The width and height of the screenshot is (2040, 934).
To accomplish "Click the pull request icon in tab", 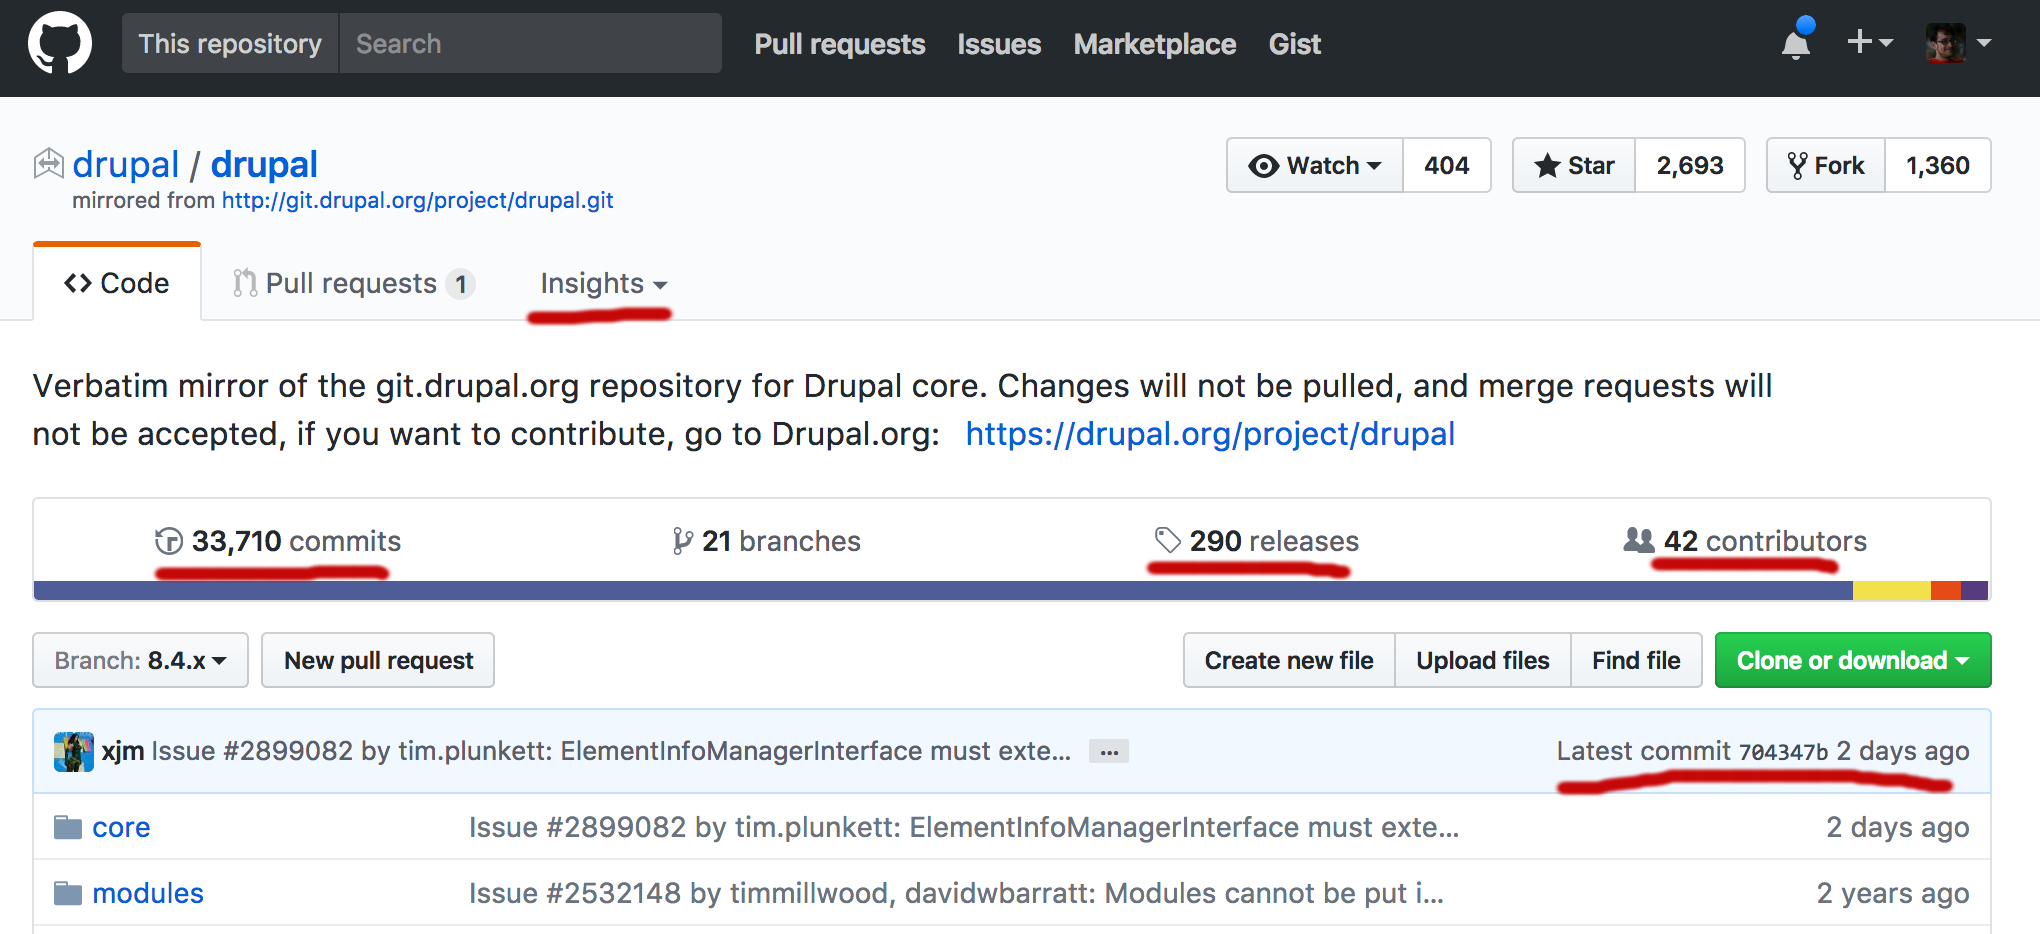I will 245,283.
